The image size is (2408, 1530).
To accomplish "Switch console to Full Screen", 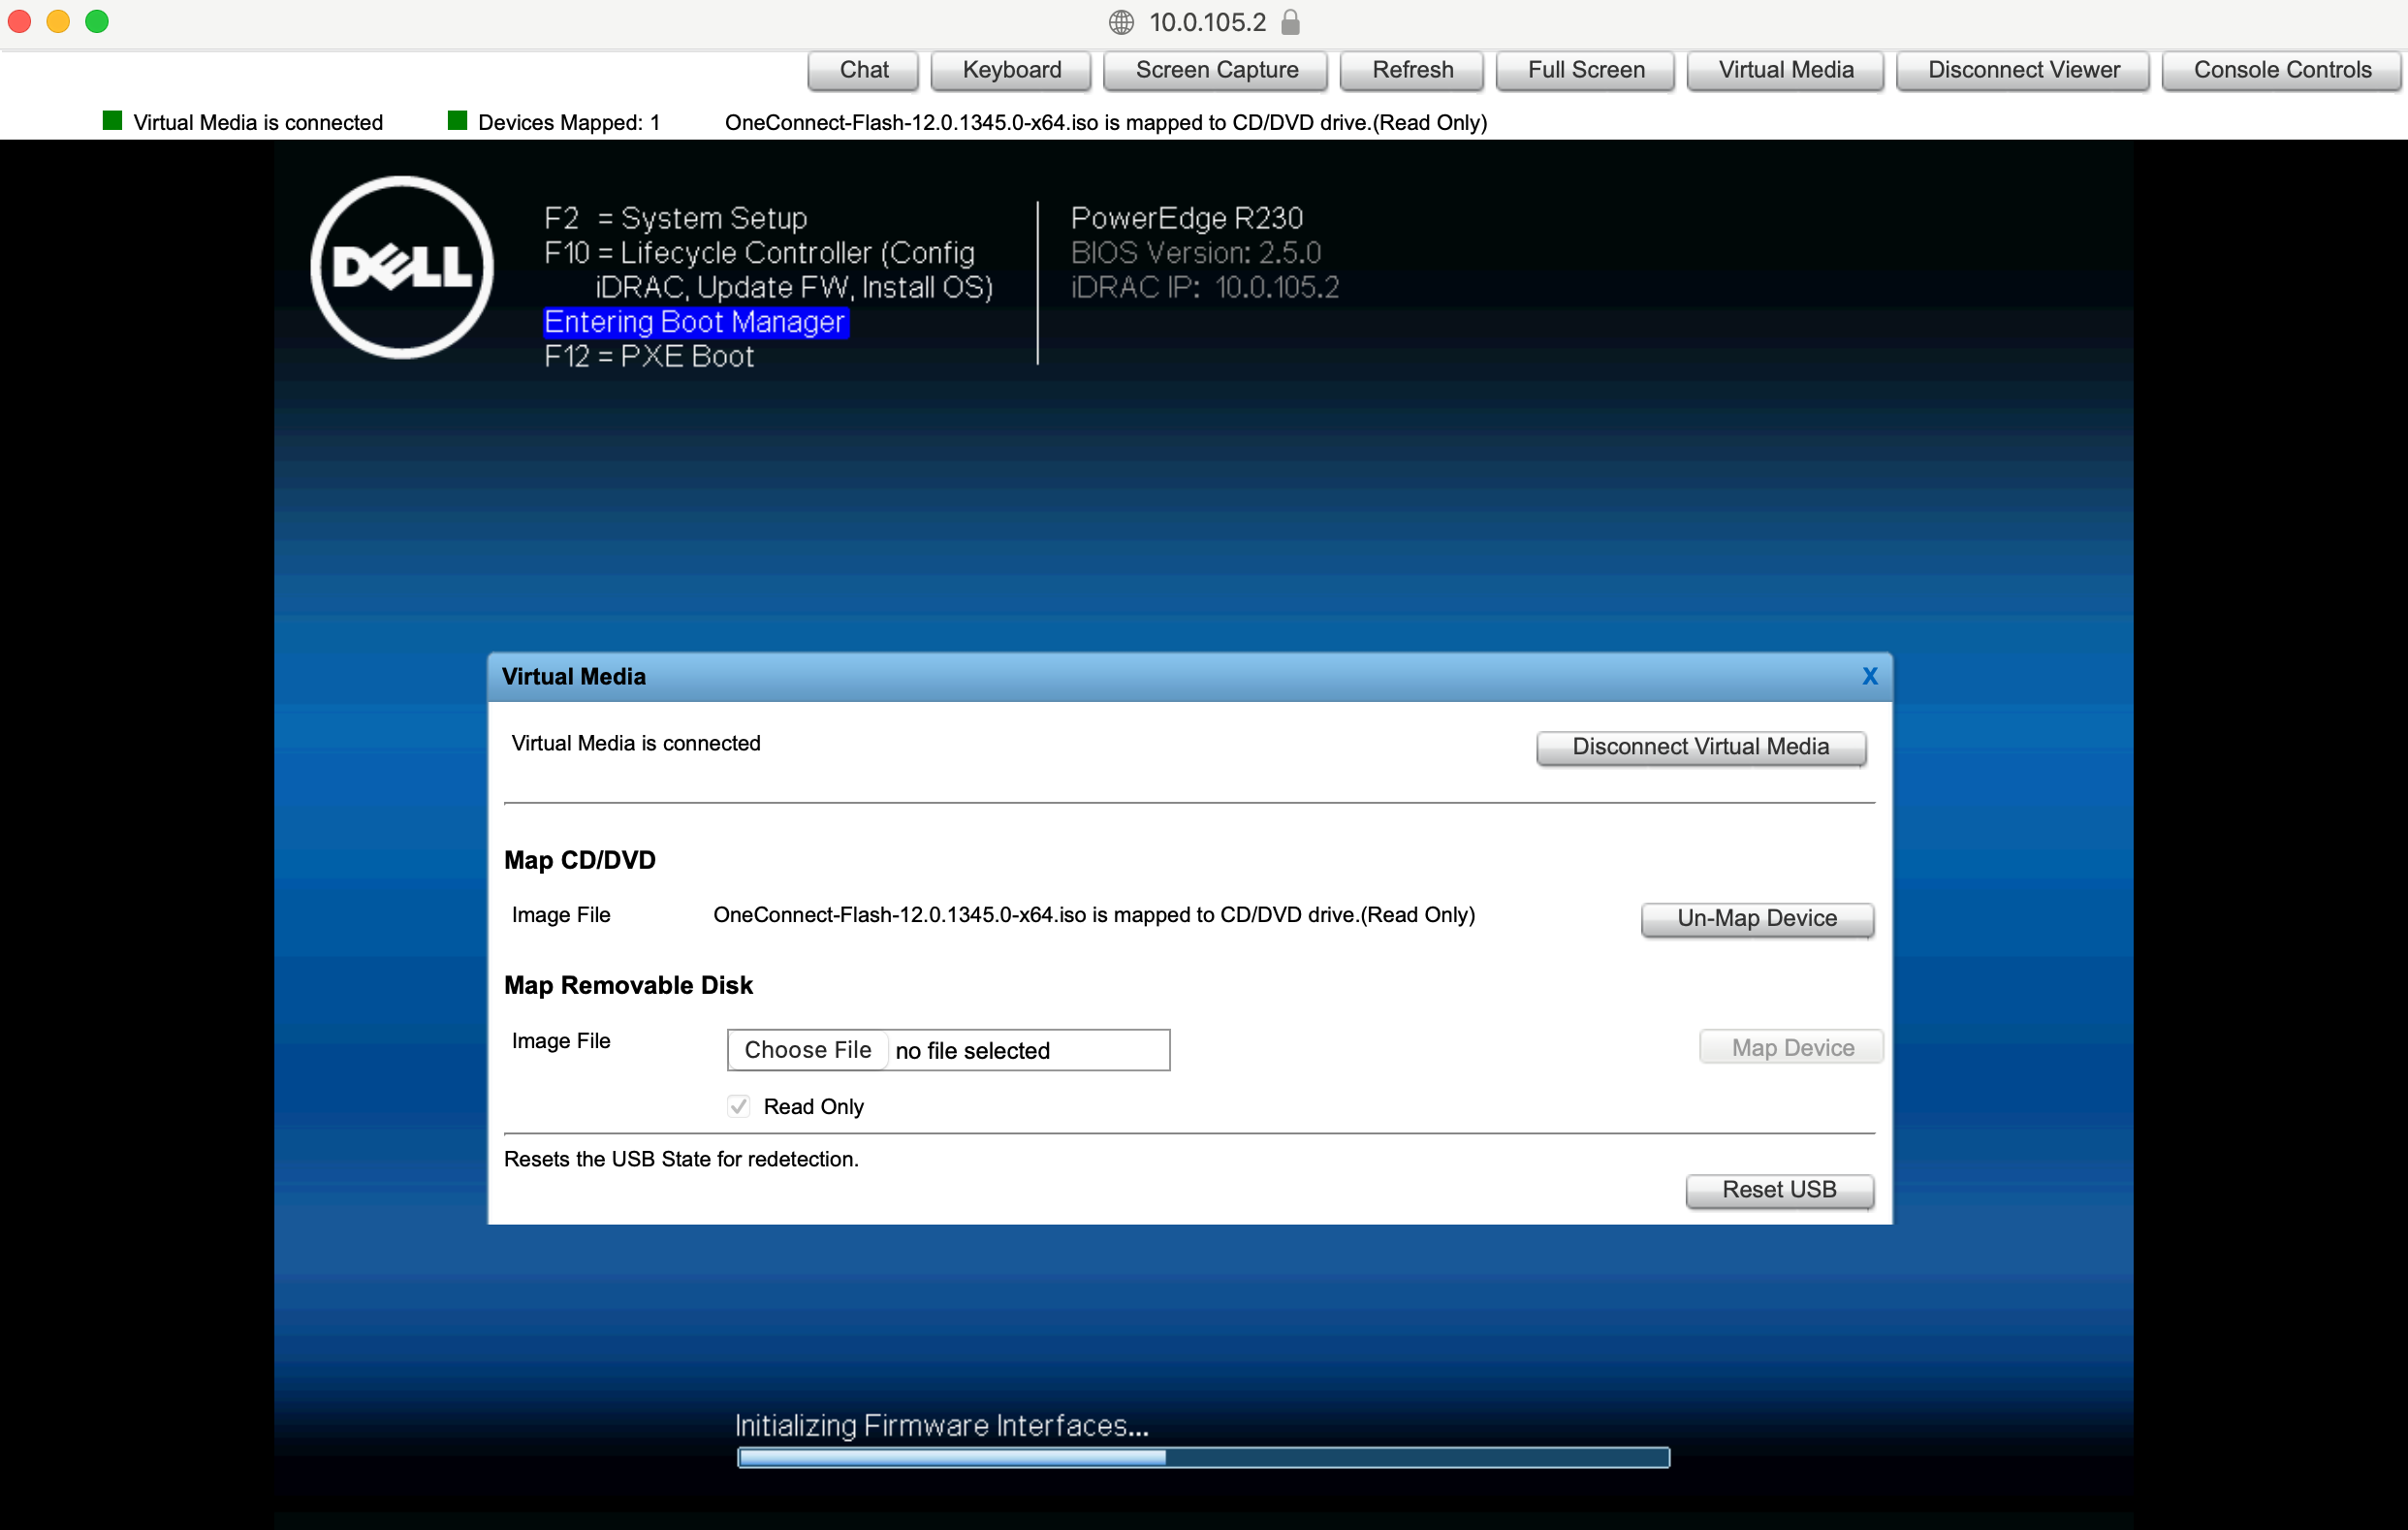I will click(1585, 70).
